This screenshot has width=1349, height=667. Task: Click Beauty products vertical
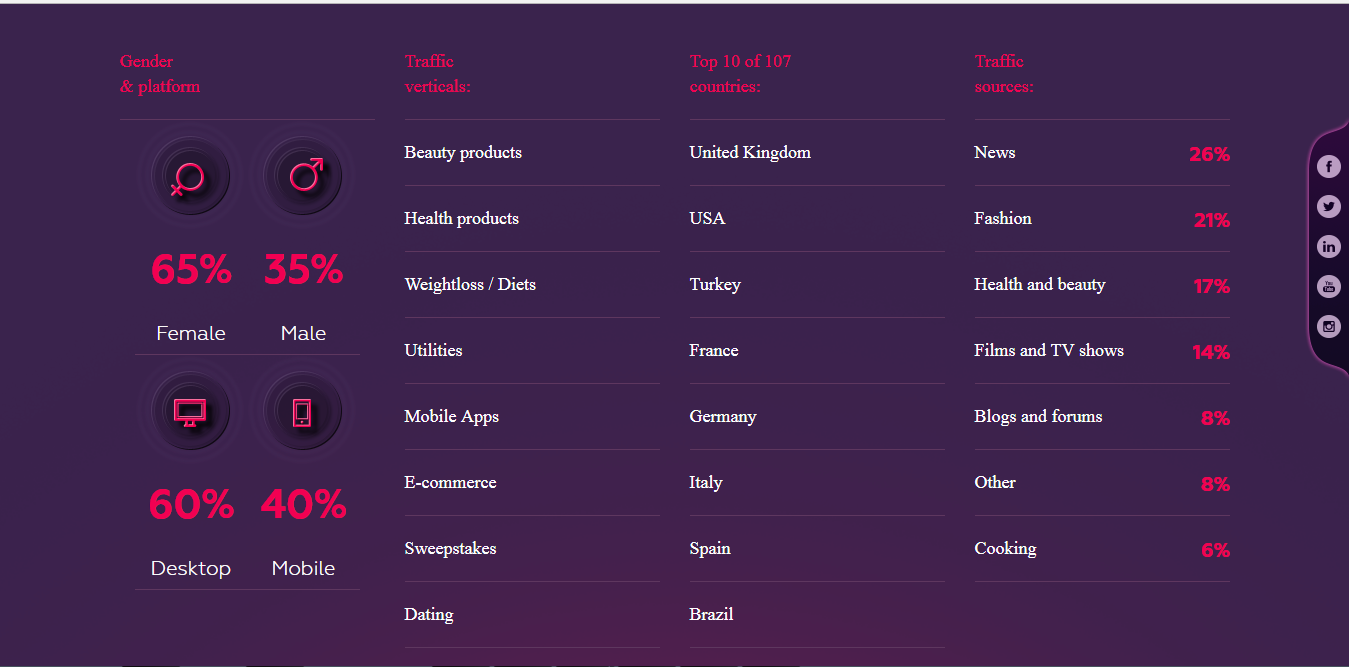point(463,153)
